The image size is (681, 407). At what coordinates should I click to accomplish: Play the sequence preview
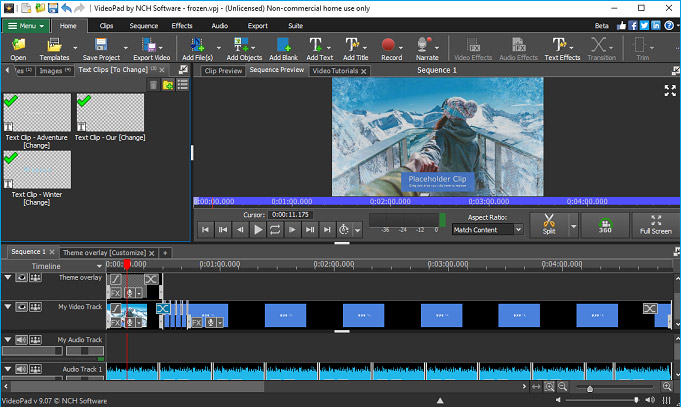pyautogui.click(x=258, y=229)
